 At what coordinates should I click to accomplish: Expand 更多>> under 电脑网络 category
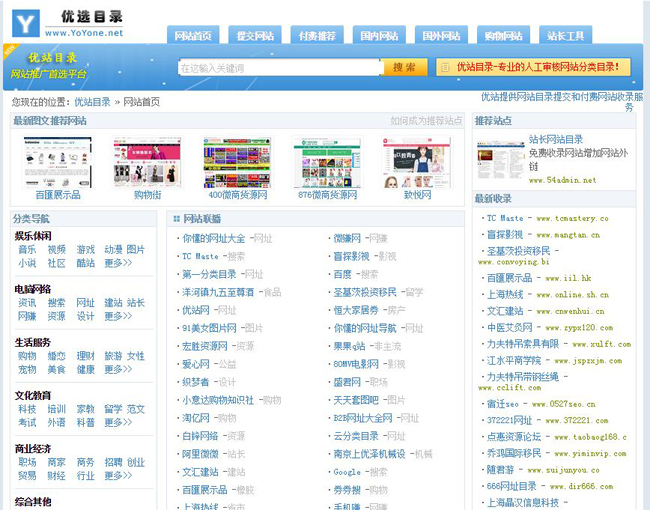[118, 316]
